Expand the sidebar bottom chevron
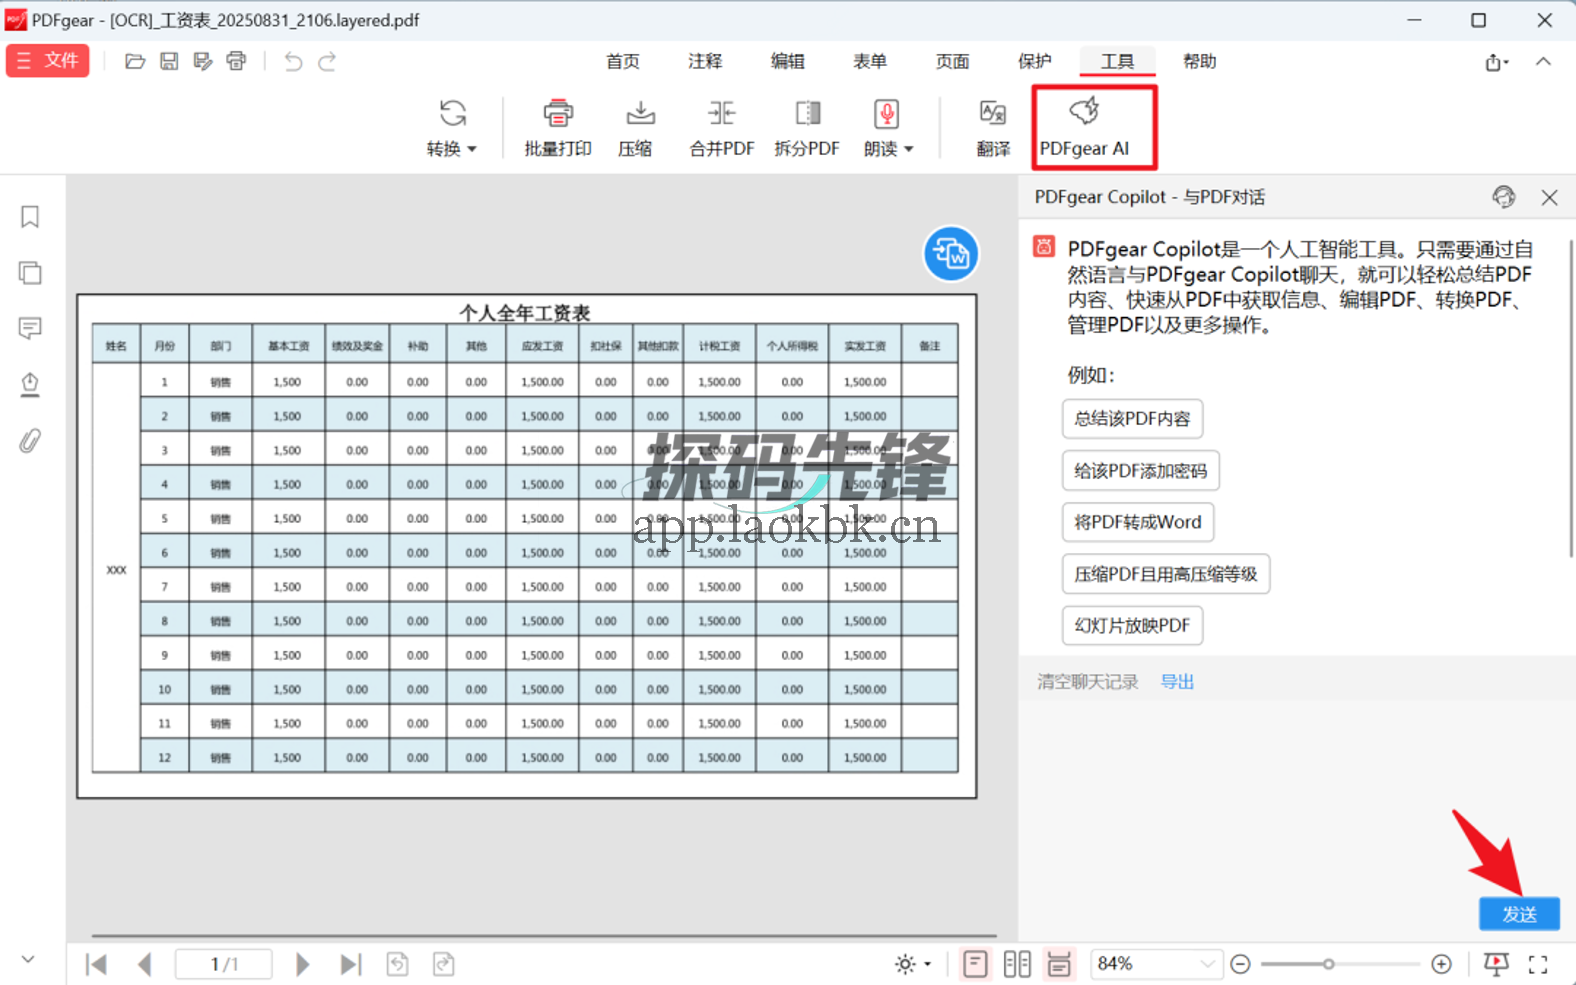Image resolution: width=1576 pixels, height=985 pixels. pyautogui.click(x=28, y=959)
